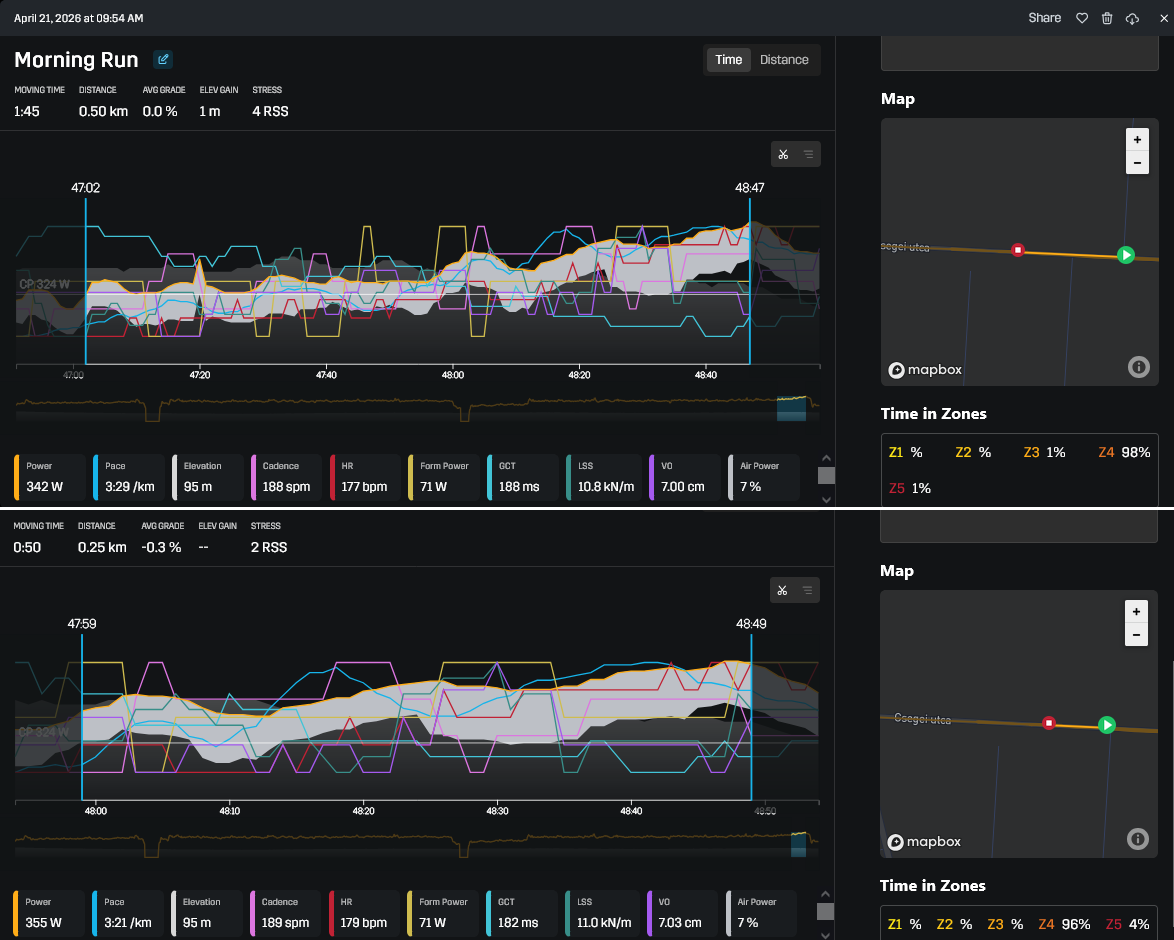Image resolution: width=1174 pixels, height=940 pixels.
Task: Switch the chart axis to the Distance tab
Action: [784, 60]
